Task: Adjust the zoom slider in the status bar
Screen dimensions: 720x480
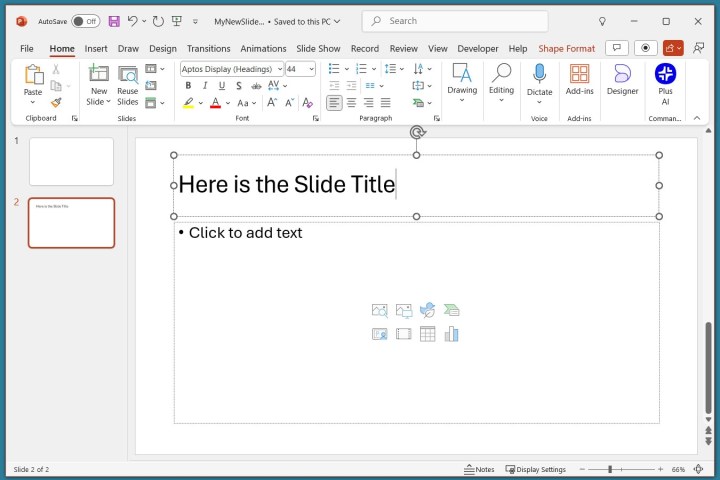Action: click(x=610, y=469)
